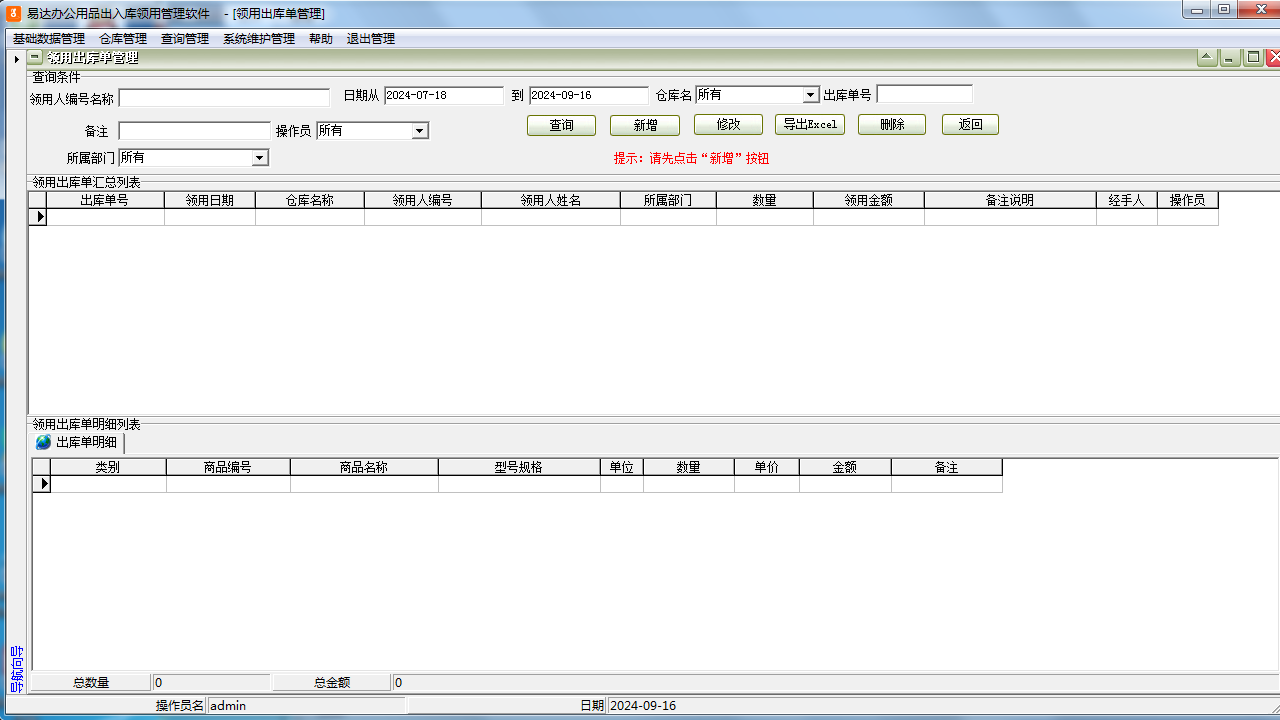The height and width of the screenshot is (720, 1280).
Task: Maximize the inner 领用出库单管理 panel
Action: pos(1252,58)
